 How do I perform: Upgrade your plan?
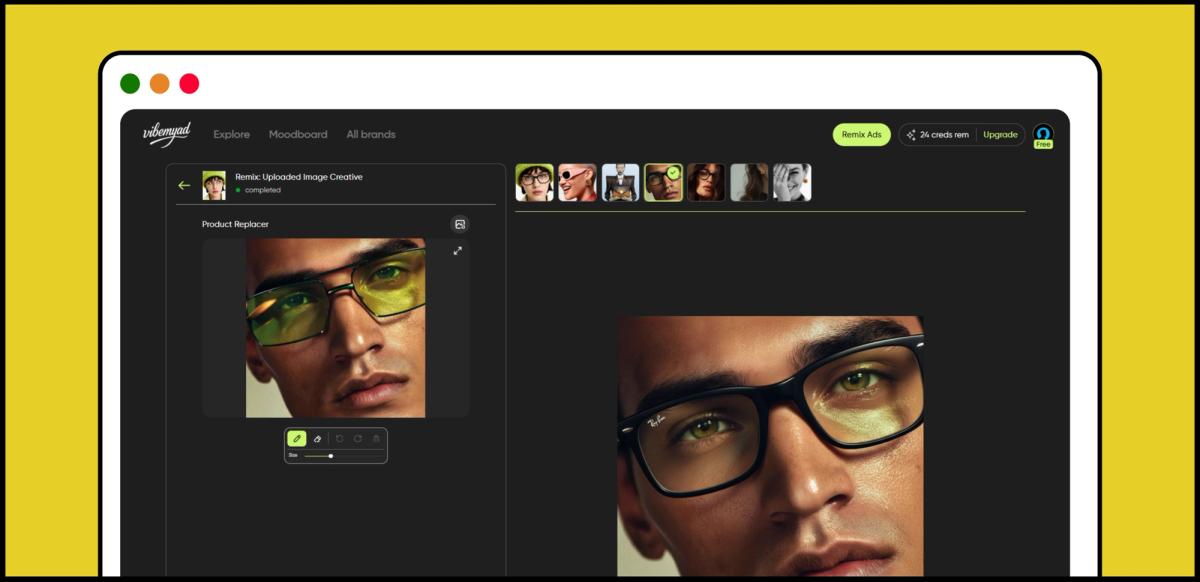(x=998, y=134)
